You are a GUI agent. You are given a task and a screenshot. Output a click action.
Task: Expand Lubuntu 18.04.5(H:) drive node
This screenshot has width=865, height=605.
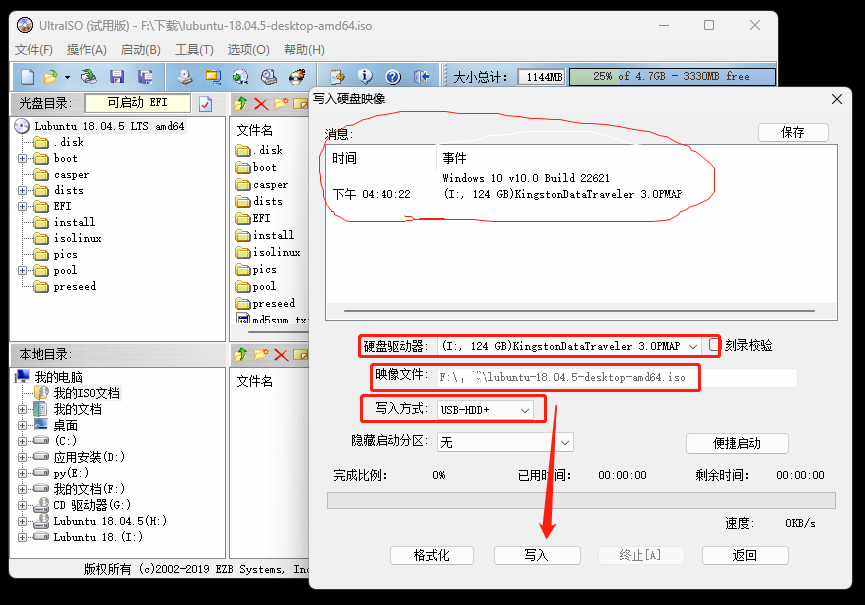pyautogui.click(x=23, y=521)
